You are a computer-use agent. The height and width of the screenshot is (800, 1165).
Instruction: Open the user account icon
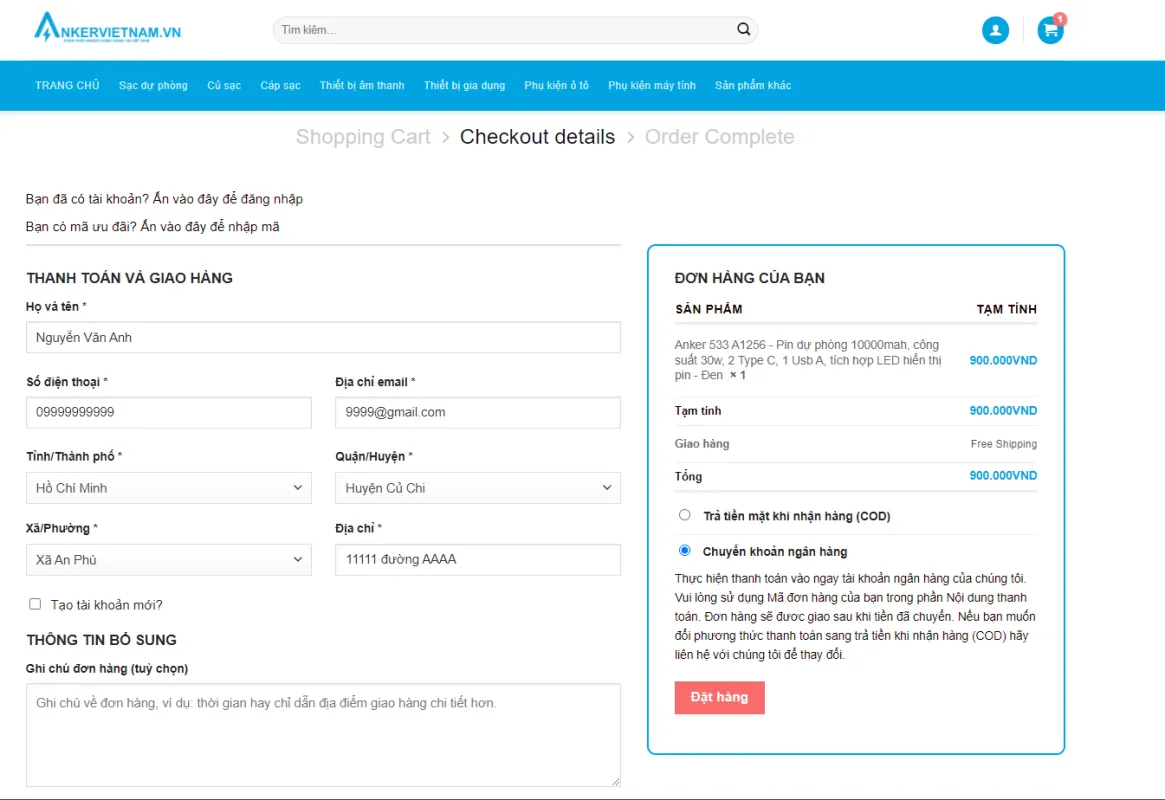pyautogui.click(x=995, y=30)
